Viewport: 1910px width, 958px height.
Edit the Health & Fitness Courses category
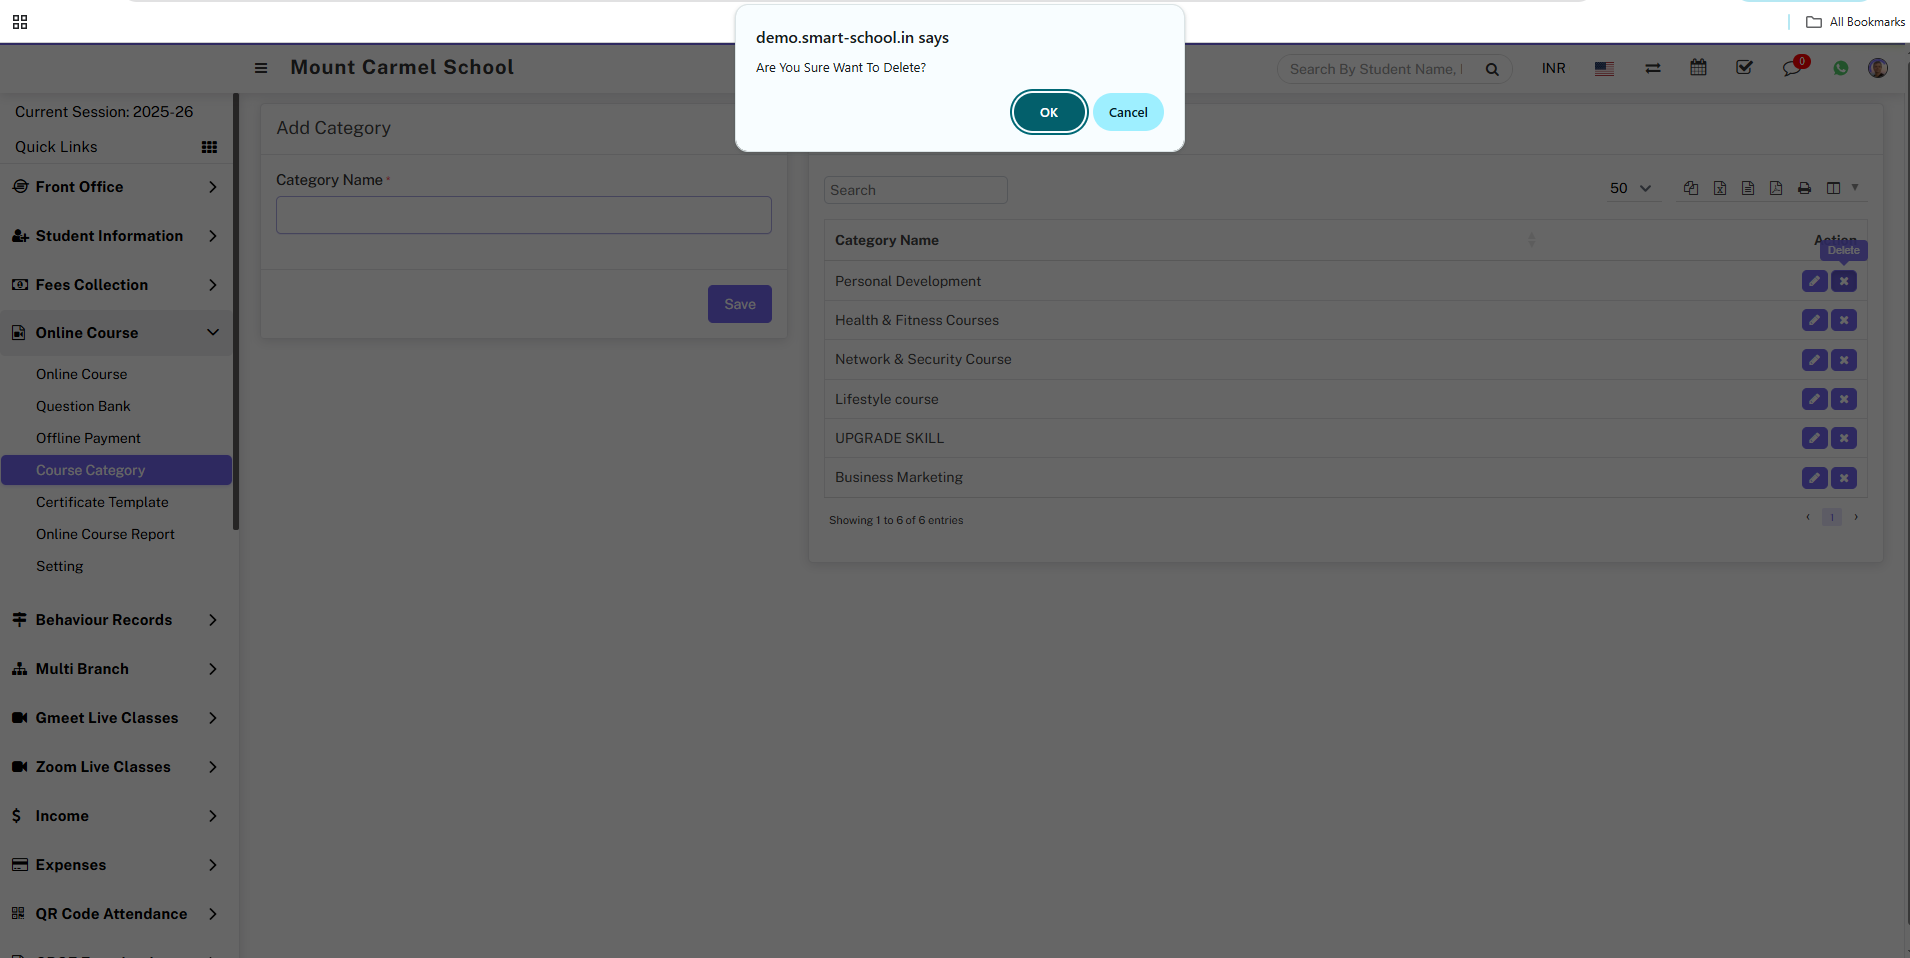pos(1814,320)
